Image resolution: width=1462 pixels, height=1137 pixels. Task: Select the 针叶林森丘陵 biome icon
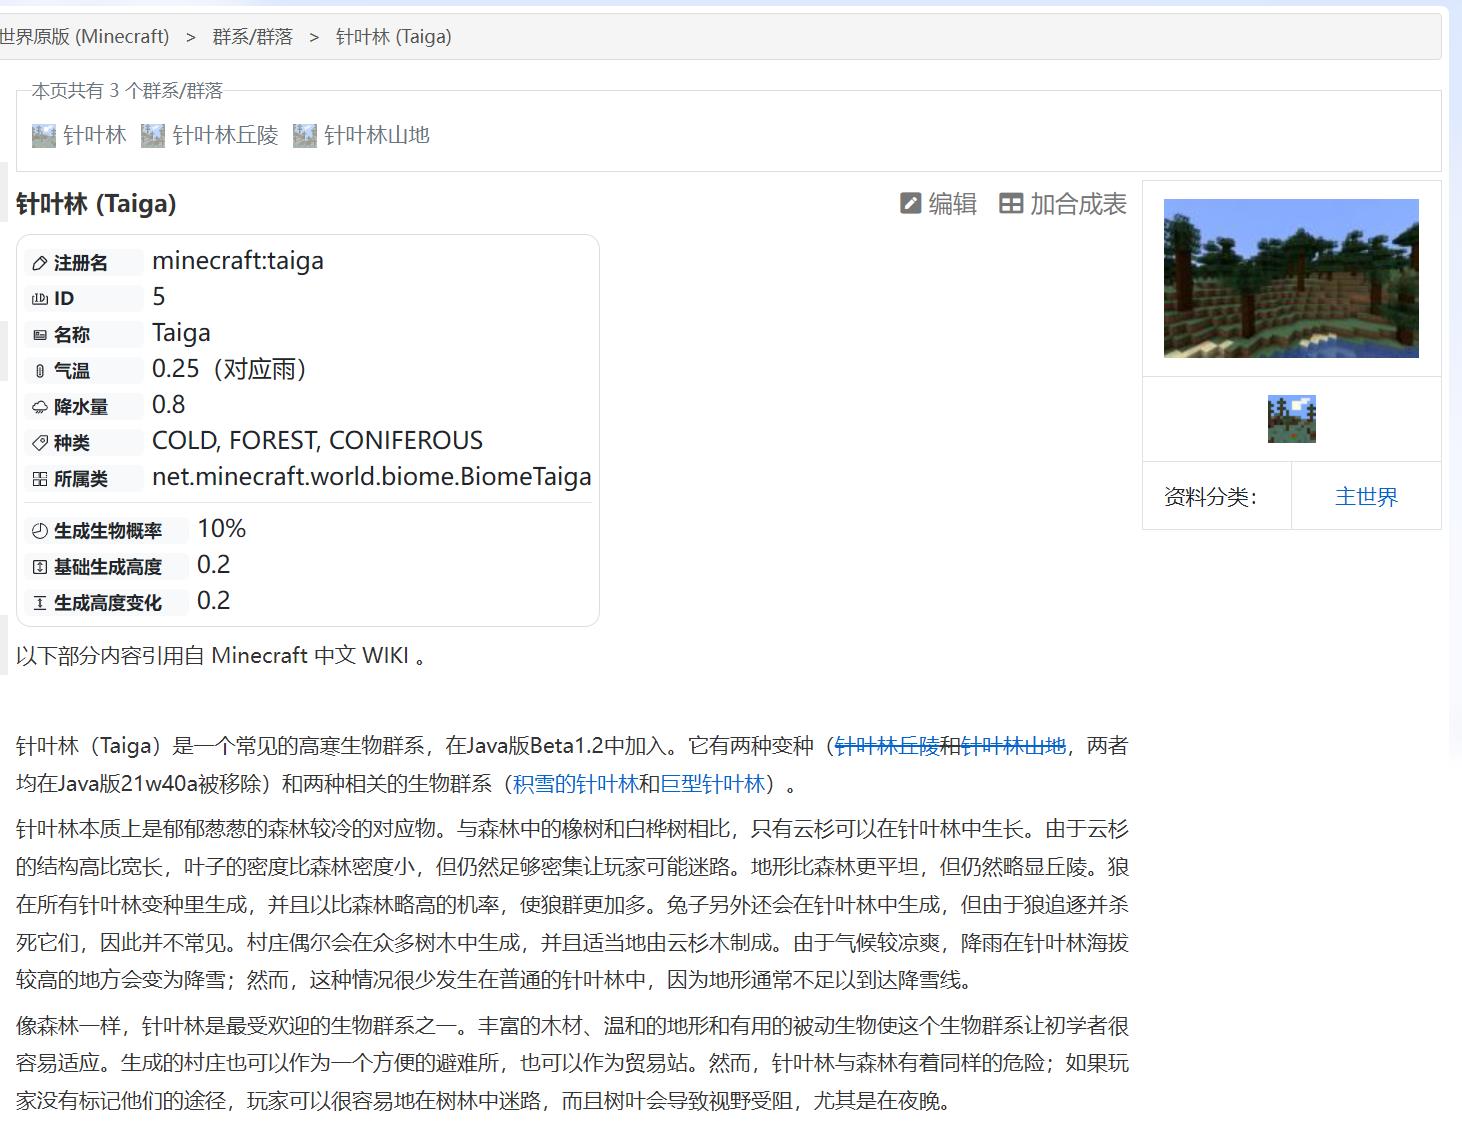(153, 136)
